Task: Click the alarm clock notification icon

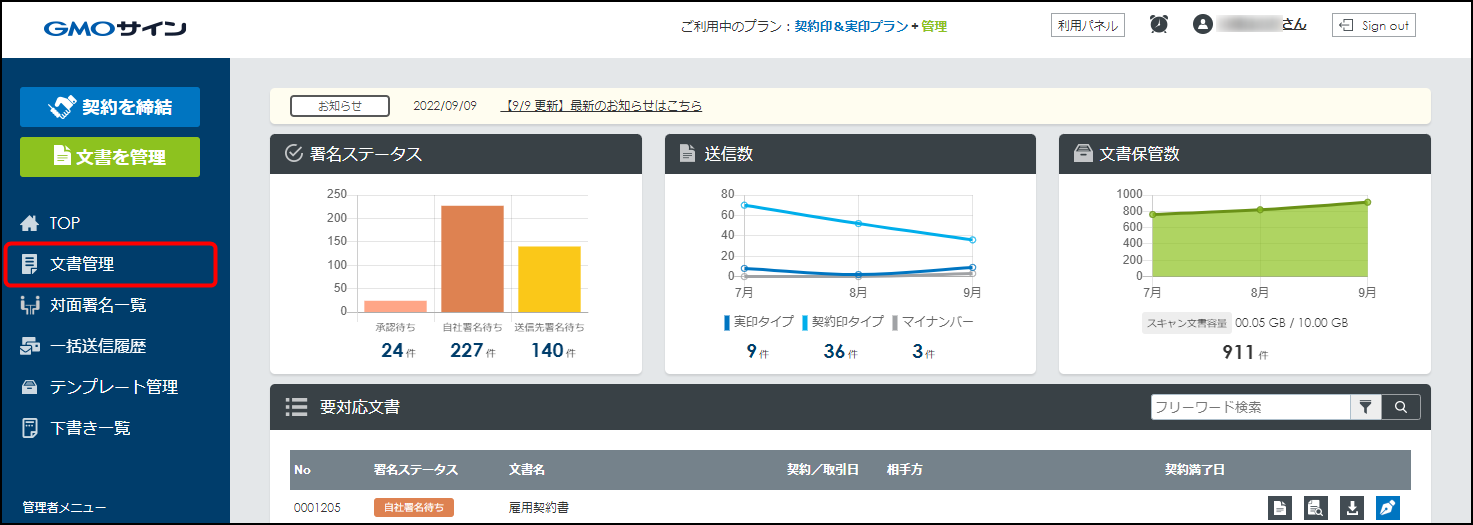Action: [1159, 25]
